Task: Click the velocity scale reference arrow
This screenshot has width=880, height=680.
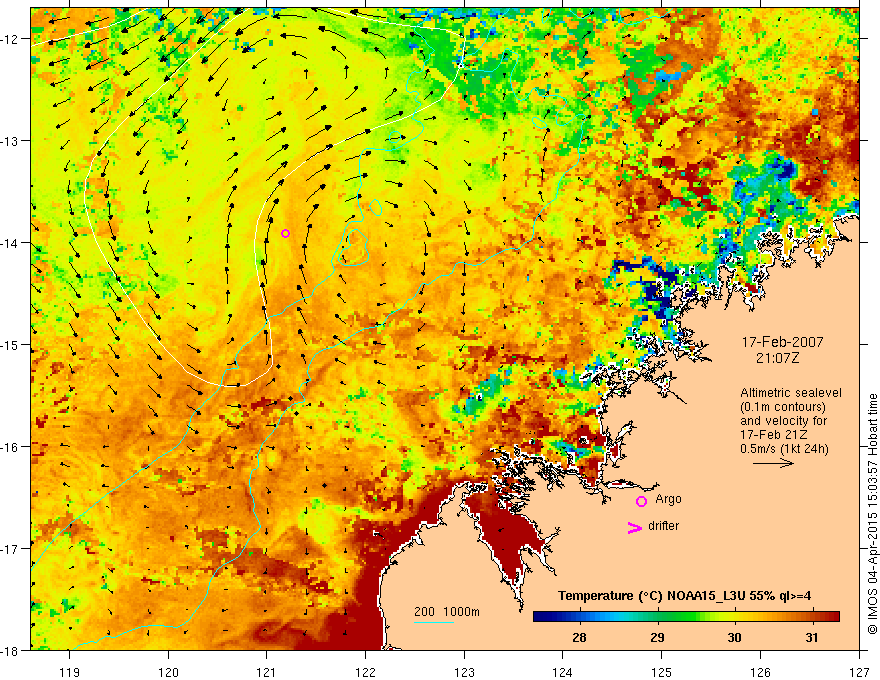Action: (x=773, y=463)
